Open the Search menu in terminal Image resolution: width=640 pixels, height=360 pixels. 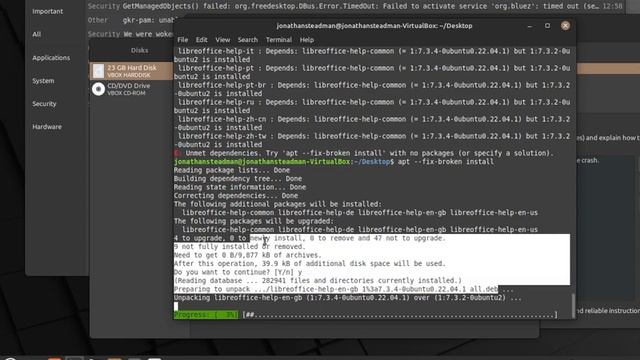248,40
